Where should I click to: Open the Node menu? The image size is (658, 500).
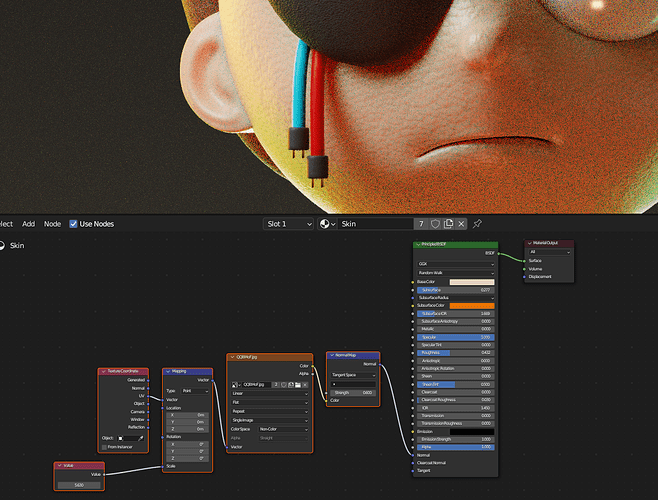[52, 224]
